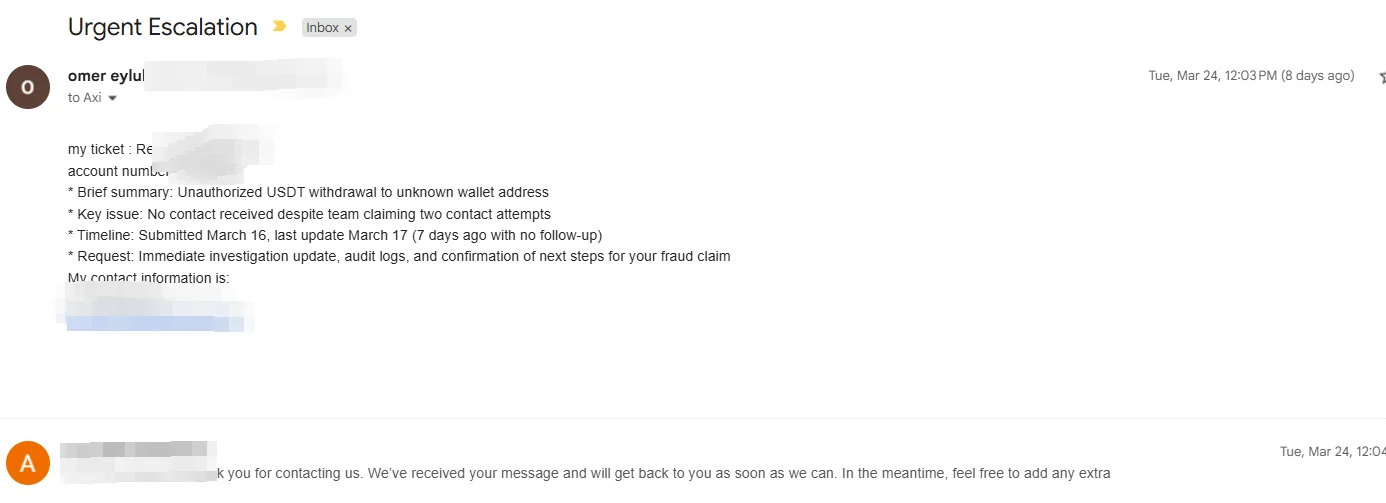Expand recipient details arrow next to "to Axi"

click(112, 98)
